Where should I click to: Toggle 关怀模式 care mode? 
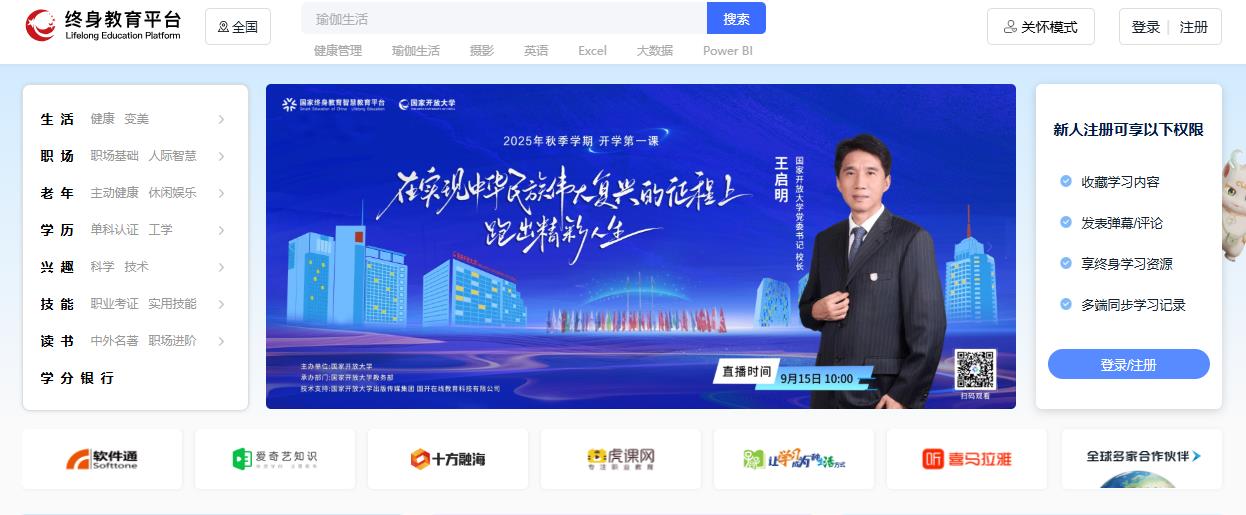[x=1041, y=27]
